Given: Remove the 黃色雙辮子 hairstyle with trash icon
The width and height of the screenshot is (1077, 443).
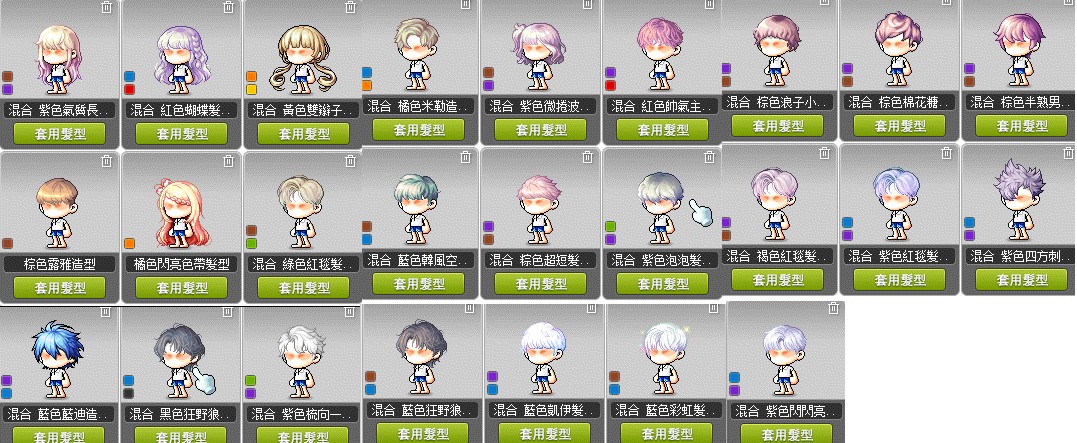Looking at the screenshot, I should pos(350,7).
